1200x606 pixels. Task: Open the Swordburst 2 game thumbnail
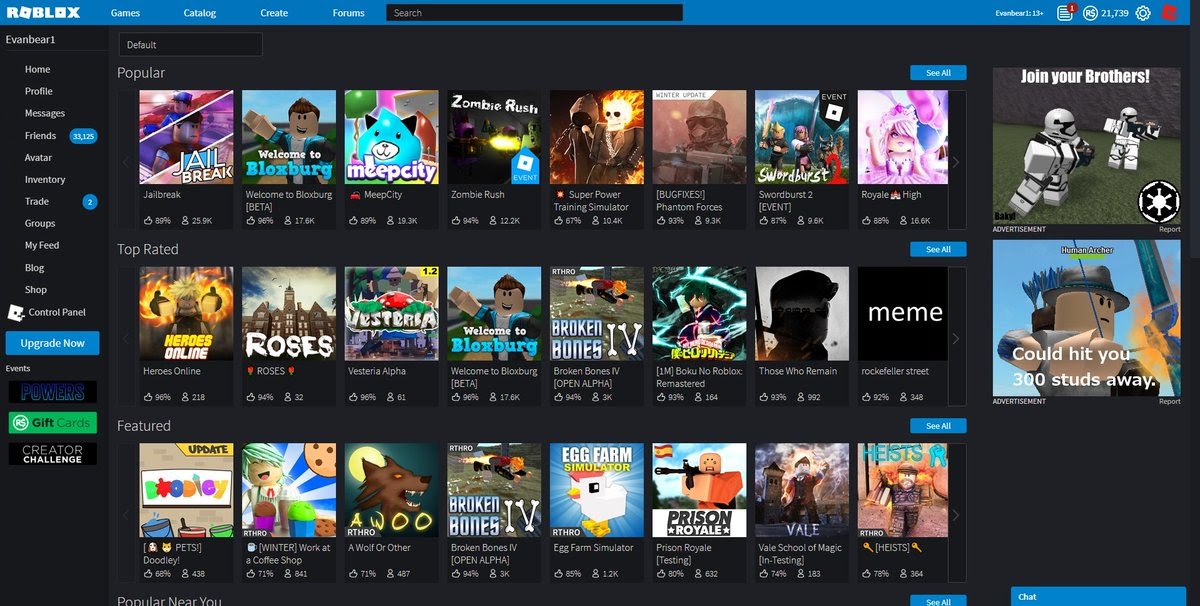(802, 137)
